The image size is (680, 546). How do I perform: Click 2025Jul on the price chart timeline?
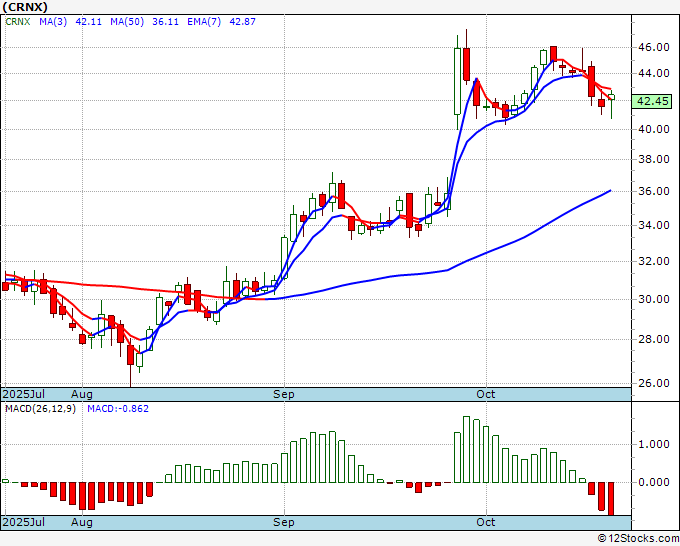pos(23,394)
